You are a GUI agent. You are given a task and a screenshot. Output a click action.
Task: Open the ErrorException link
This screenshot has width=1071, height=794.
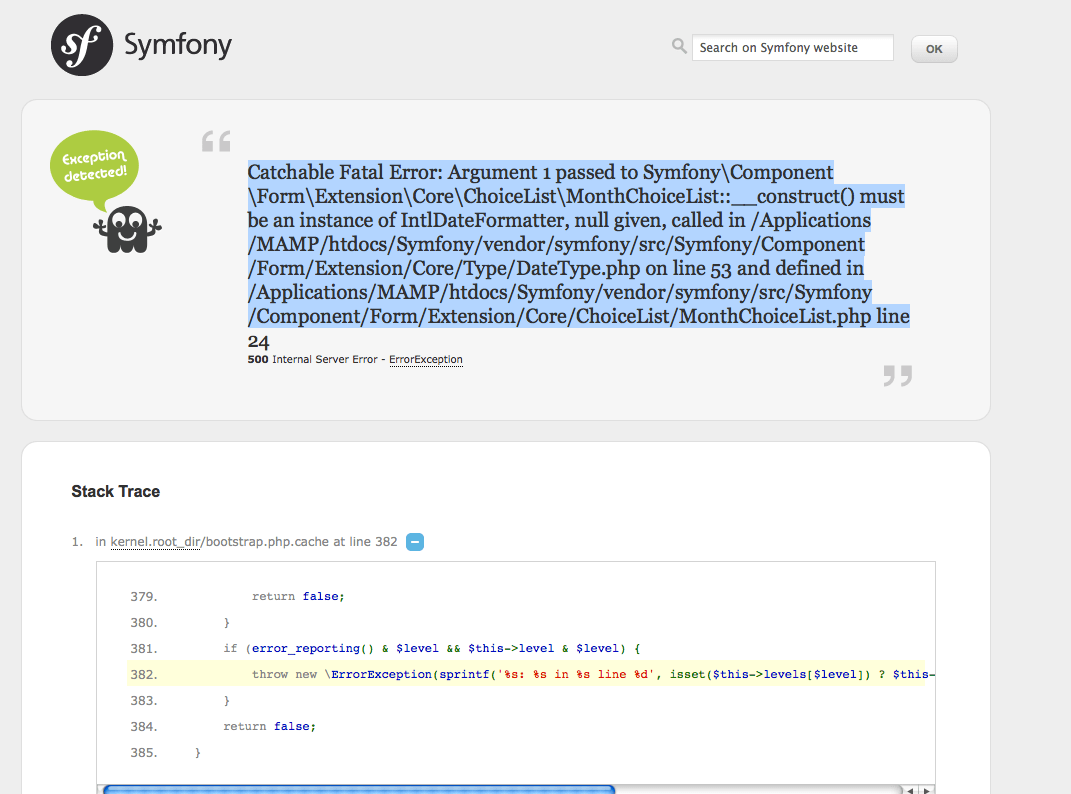pos(426,359)
